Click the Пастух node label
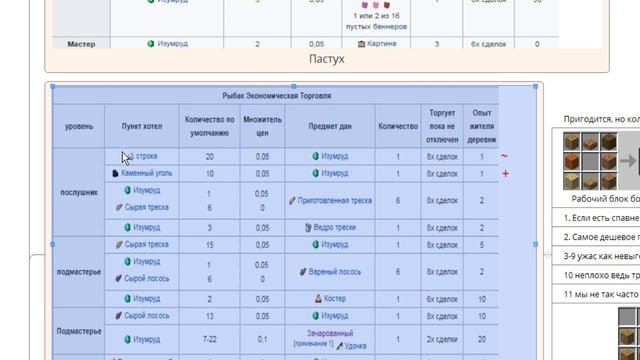The image size is (640, 360). (327, 59)
